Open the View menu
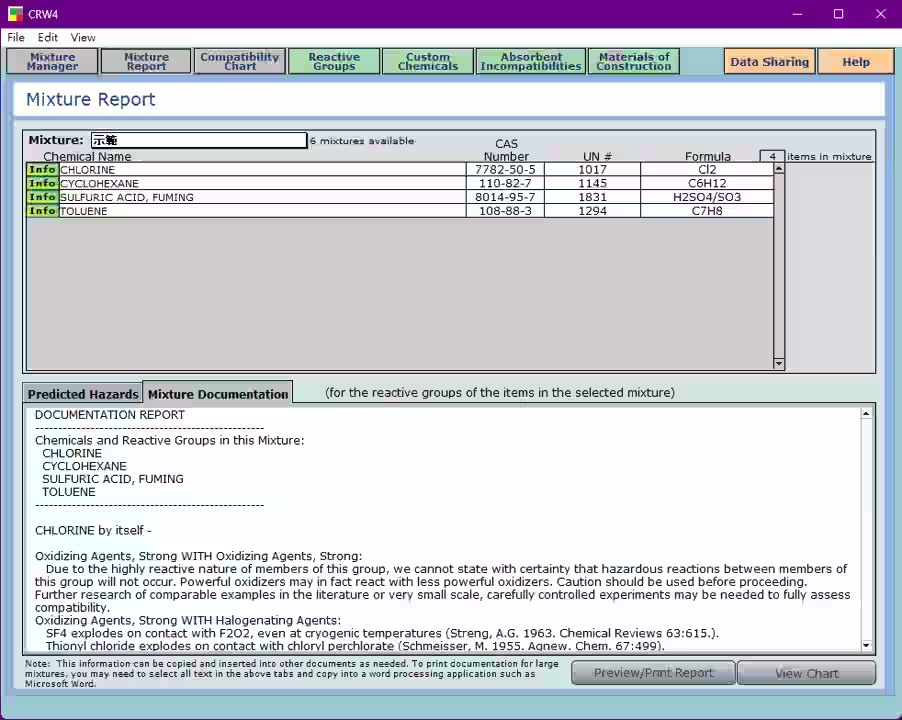Viewport: 902px width, 720px height. (x=83, y=38)
